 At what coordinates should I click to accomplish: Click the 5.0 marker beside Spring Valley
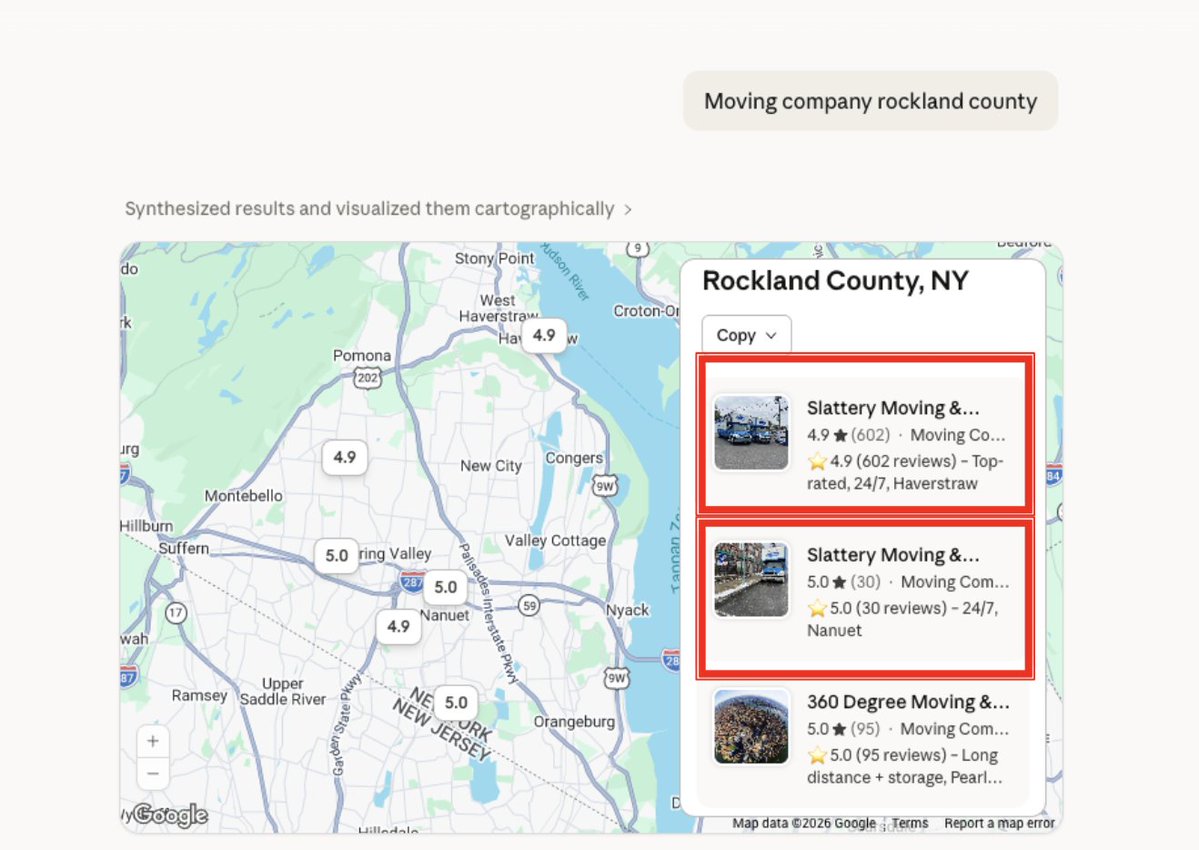click(336, 555)
